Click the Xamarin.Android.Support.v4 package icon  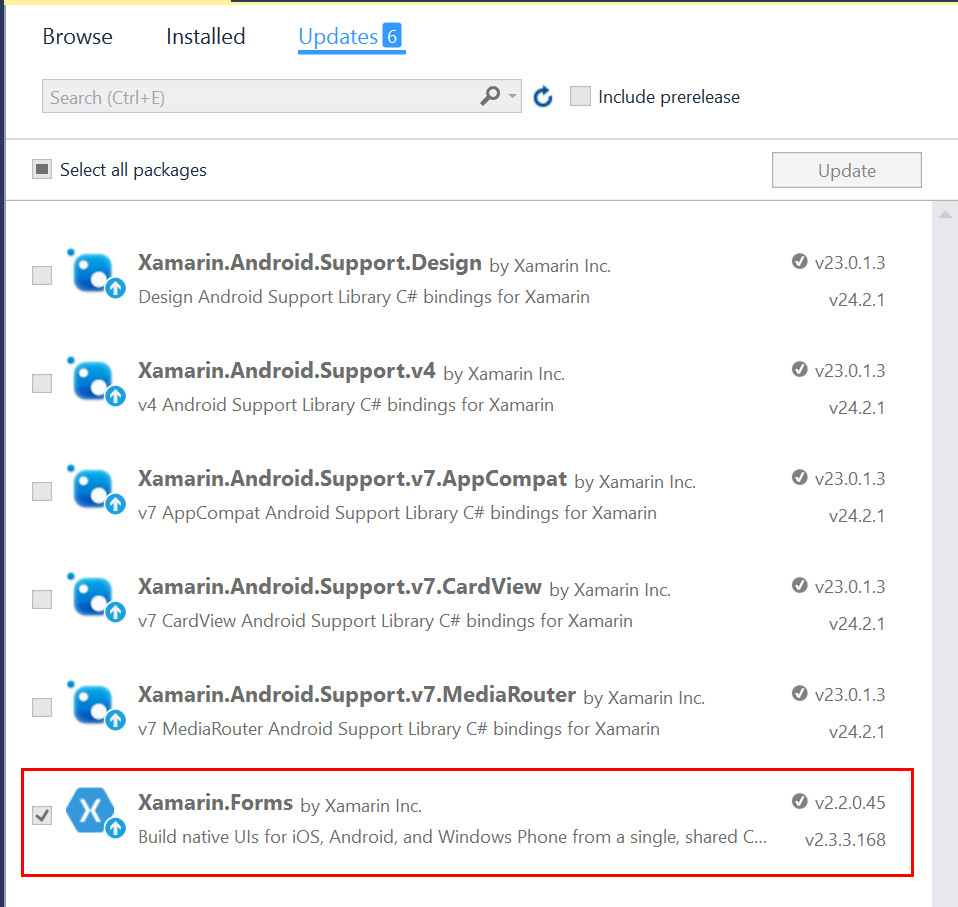point(96,382)
